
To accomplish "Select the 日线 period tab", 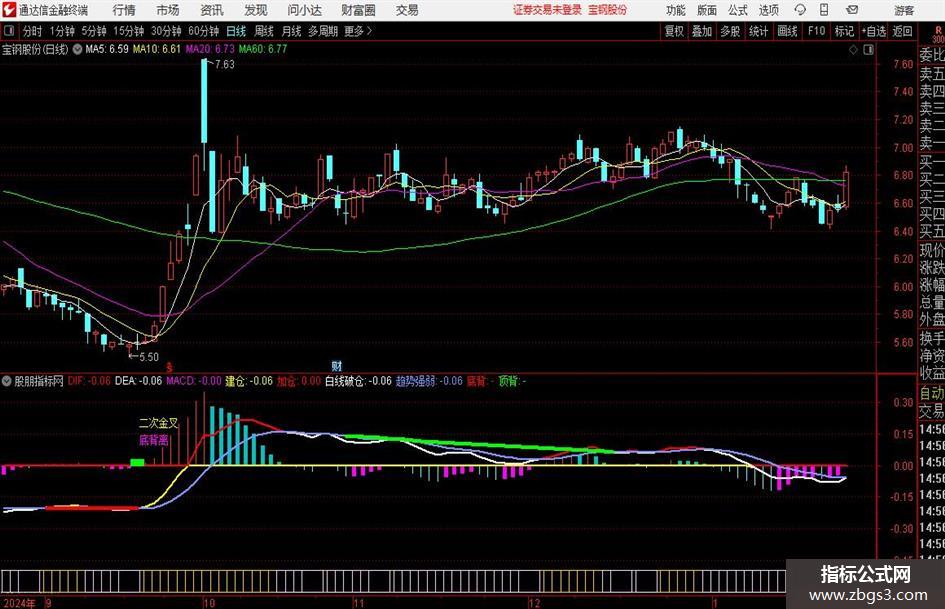I will 236,31.
